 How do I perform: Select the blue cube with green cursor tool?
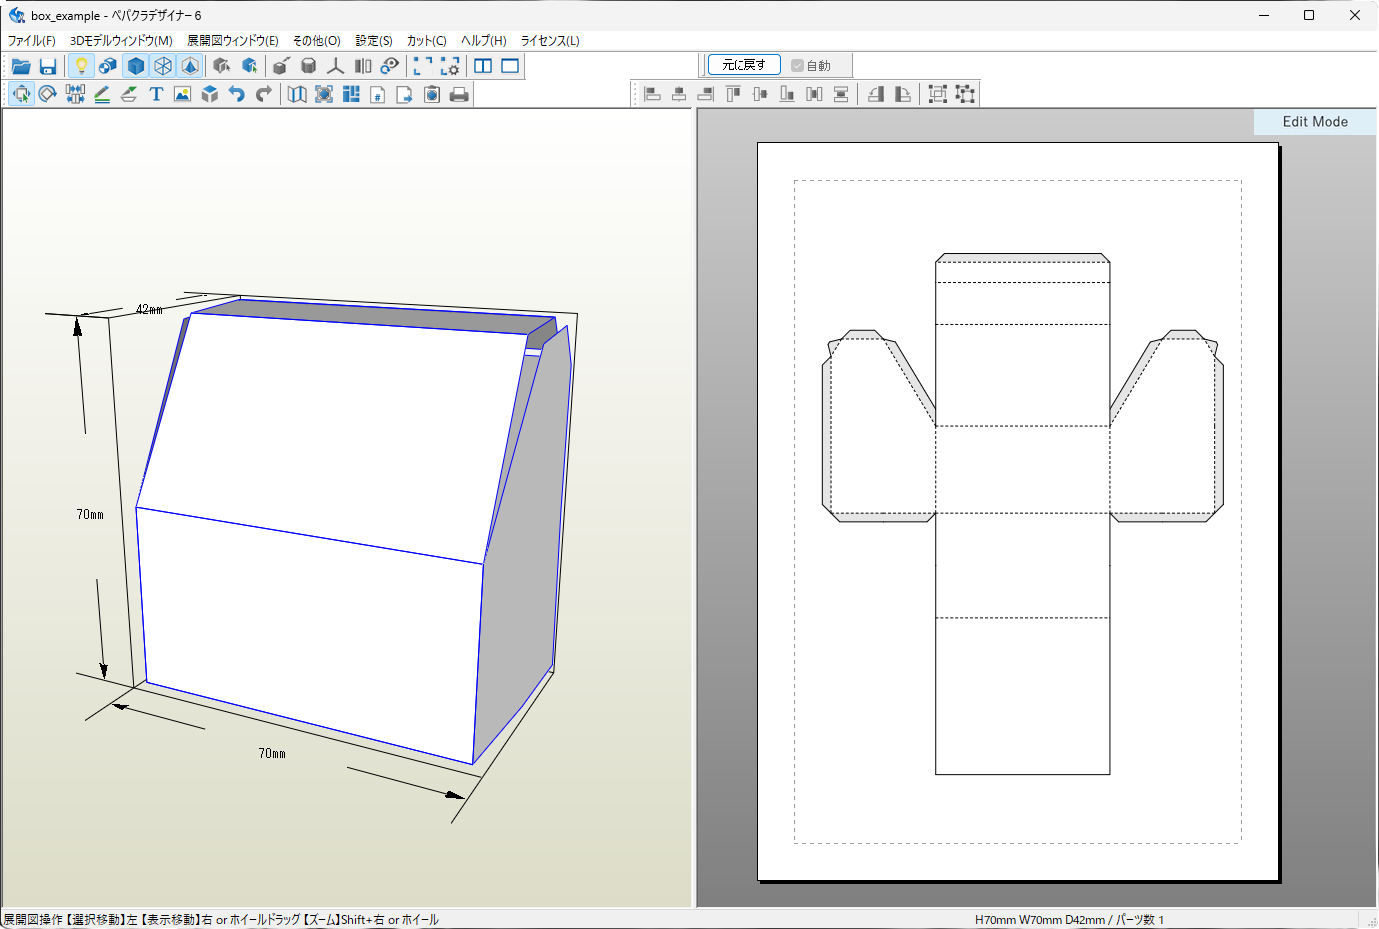tap(249, 66)
